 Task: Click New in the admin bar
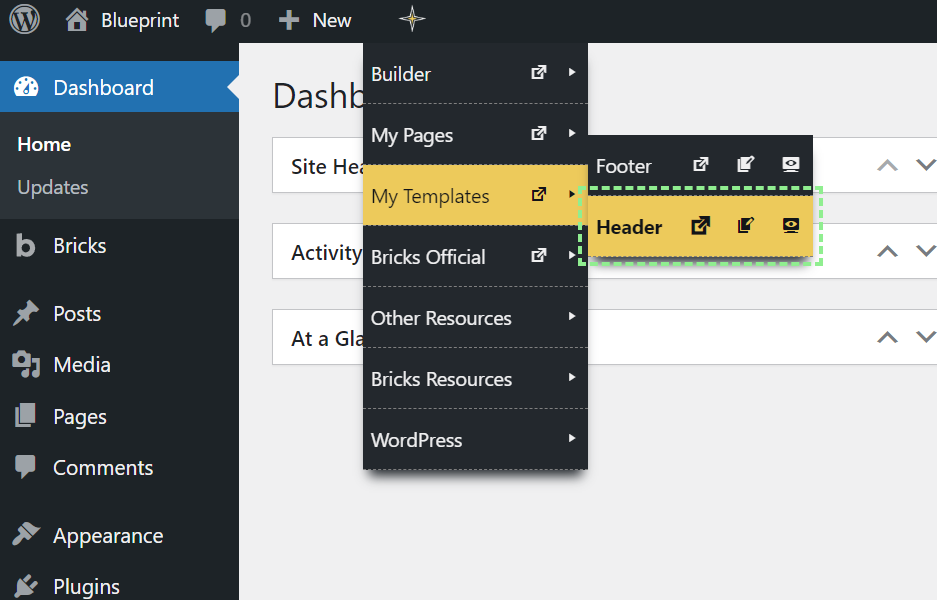coord(316,20)
